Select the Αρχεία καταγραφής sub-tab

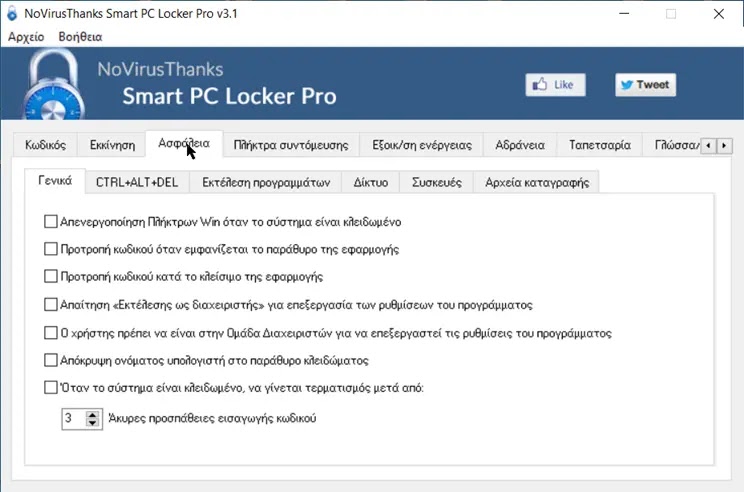point(537,183)
